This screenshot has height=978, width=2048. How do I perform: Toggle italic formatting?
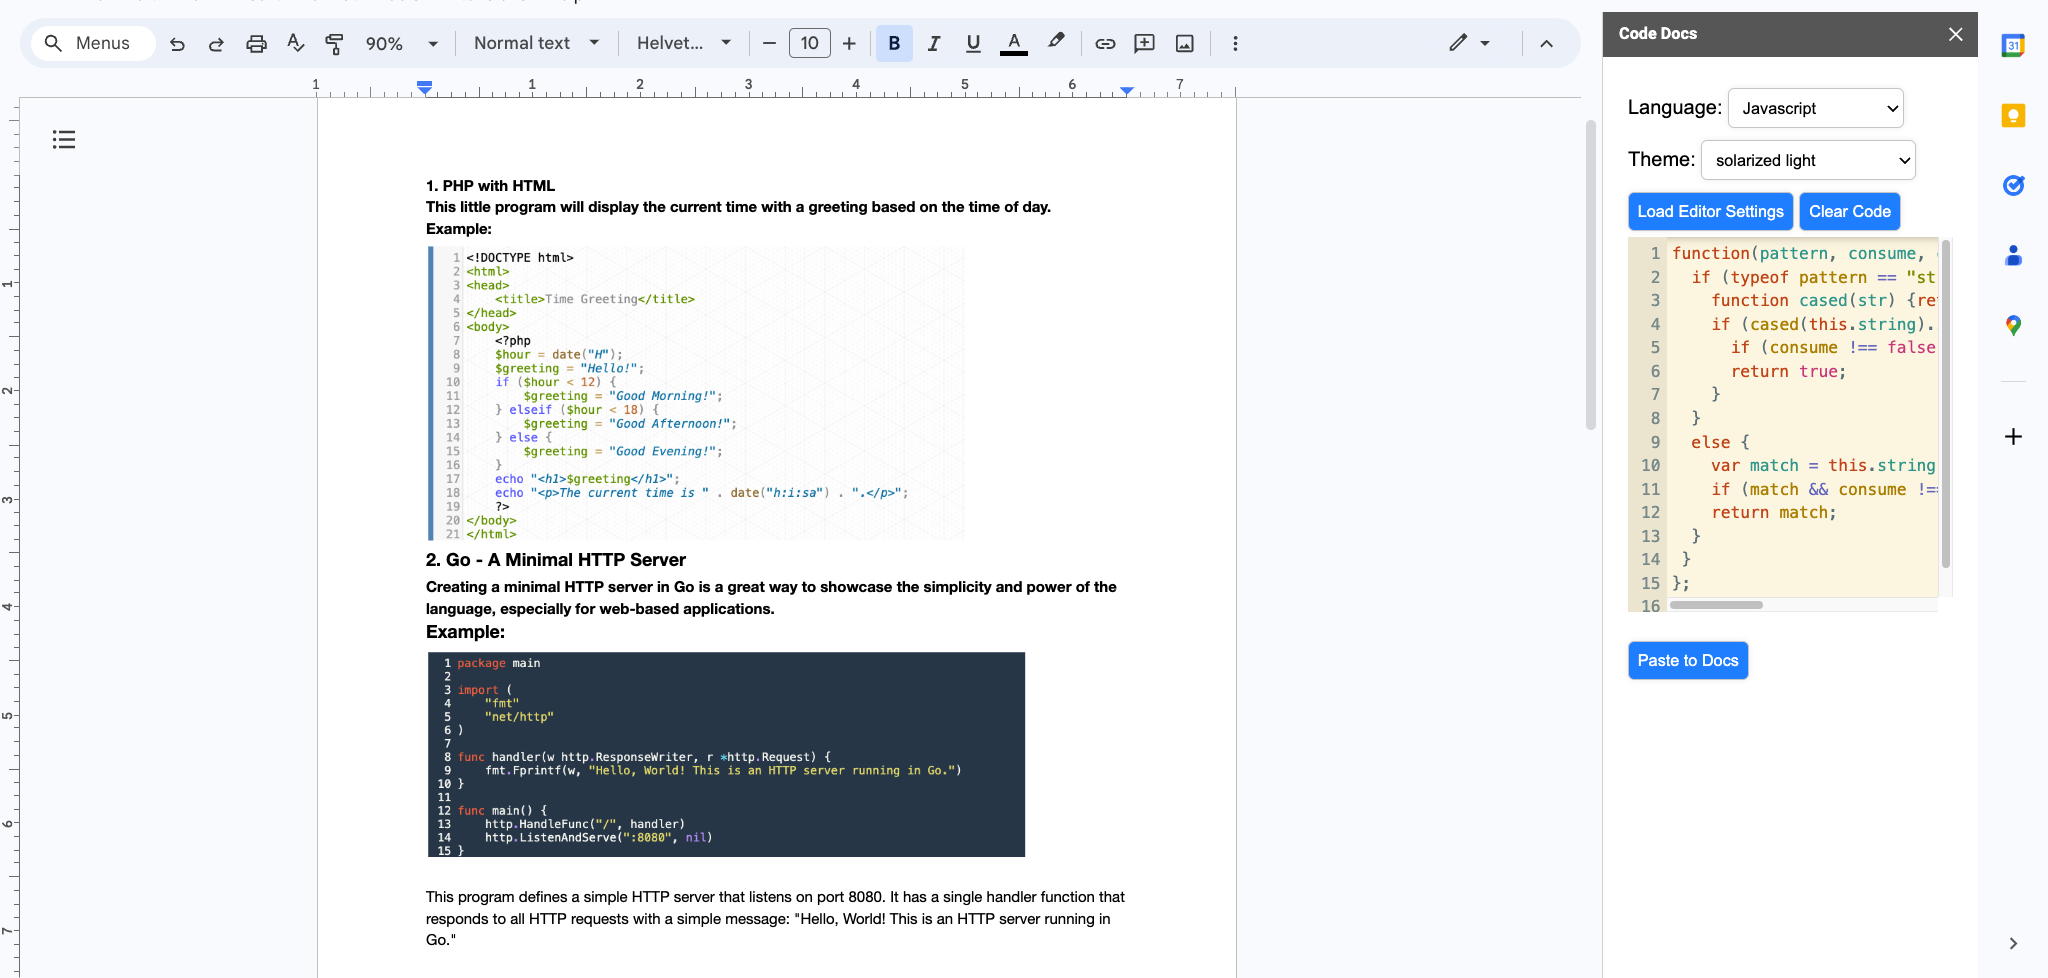point(933,43)
